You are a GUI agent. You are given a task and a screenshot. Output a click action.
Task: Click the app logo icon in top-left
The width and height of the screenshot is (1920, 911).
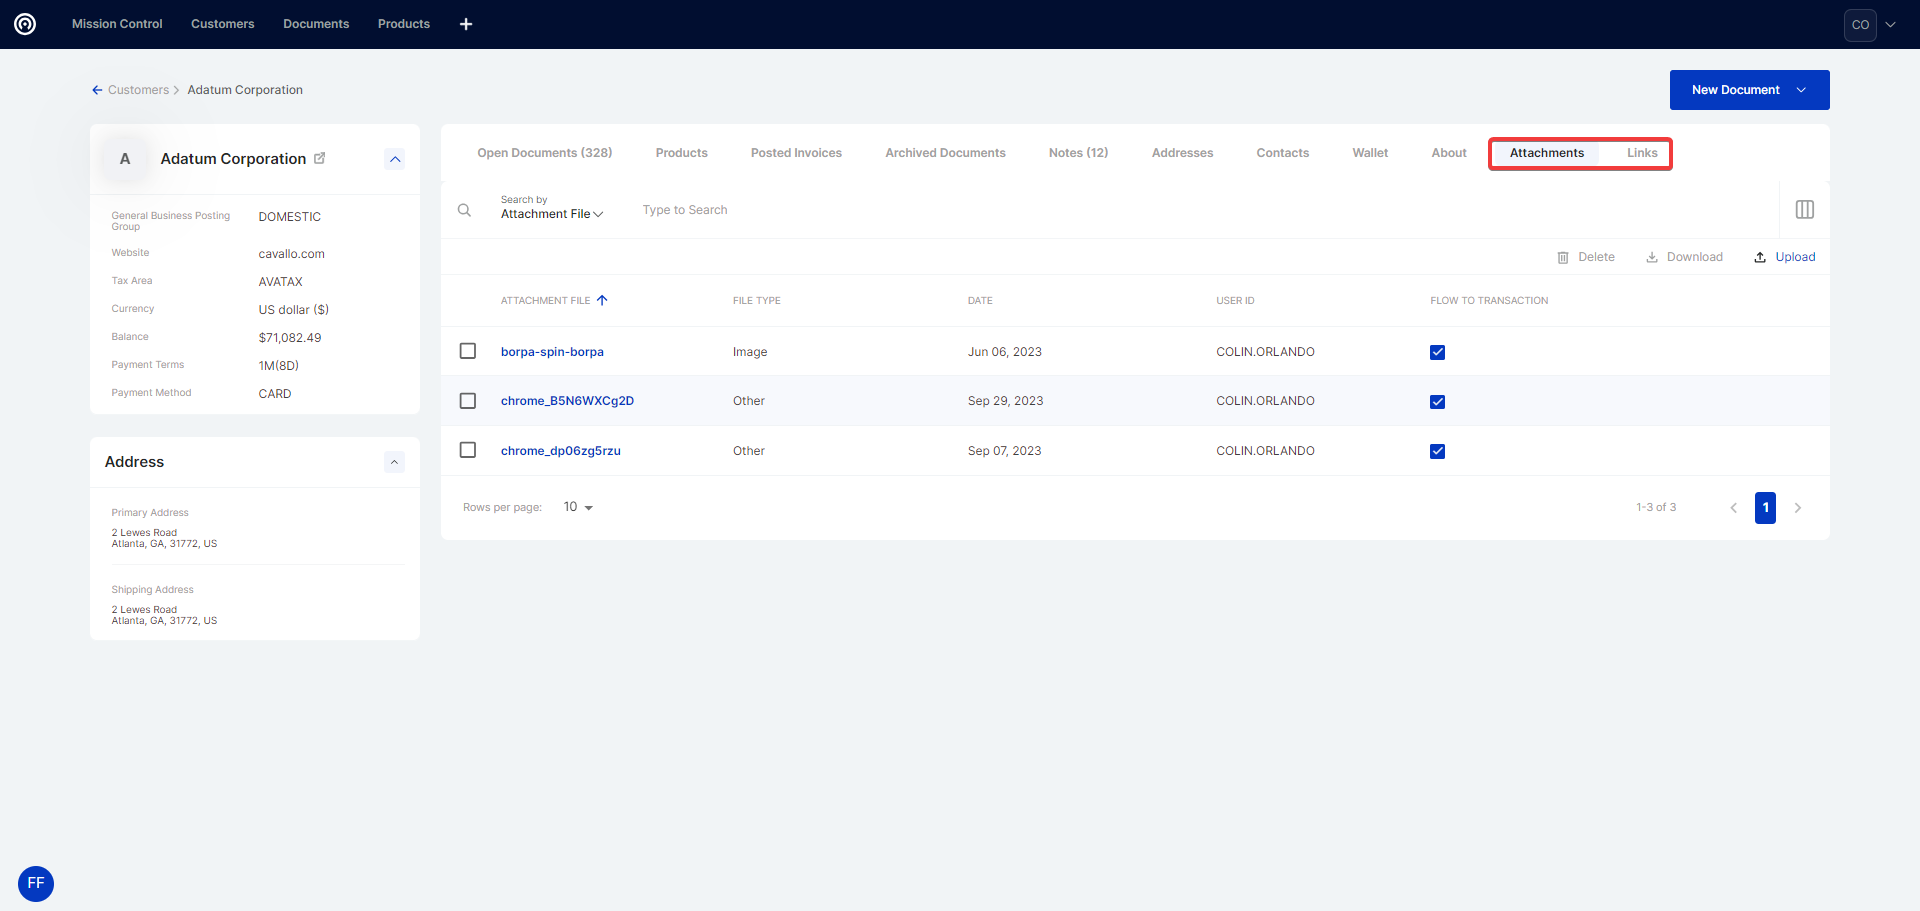point(25,24)
